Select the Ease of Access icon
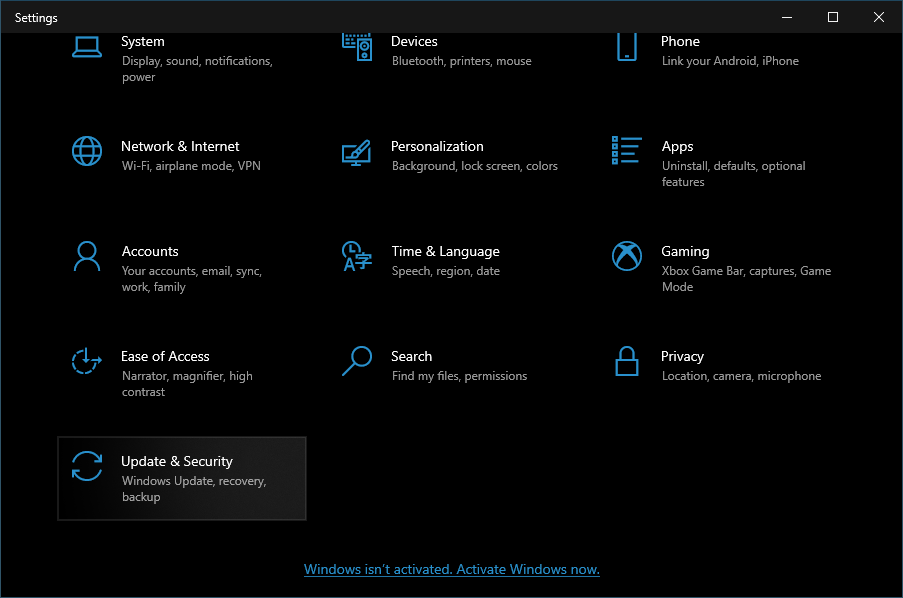The width and height of the screenshot is (903, 598). coord(87,361)
